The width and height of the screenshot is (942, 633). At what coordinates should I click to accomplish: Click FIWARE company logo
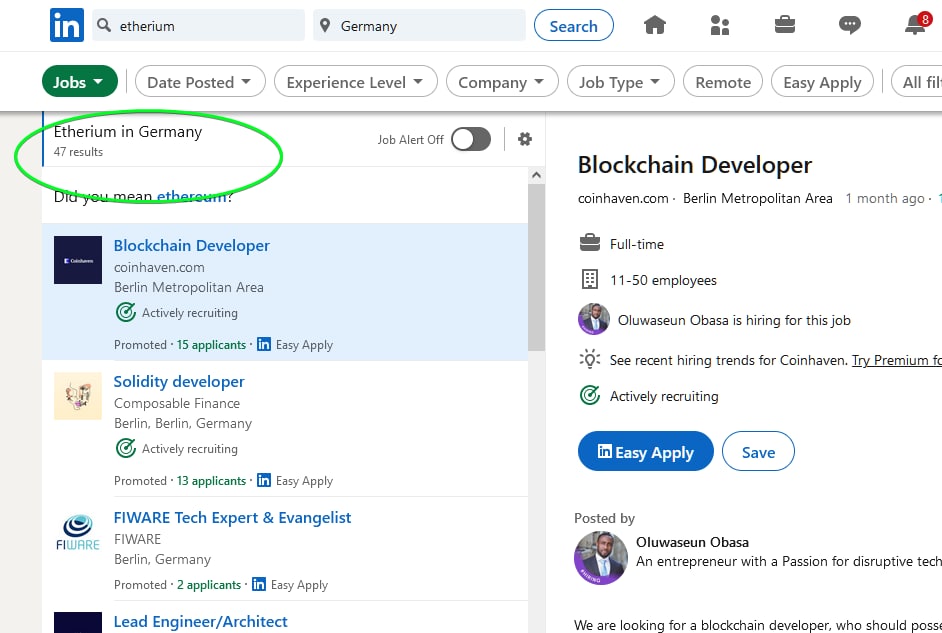click(78, 532)
